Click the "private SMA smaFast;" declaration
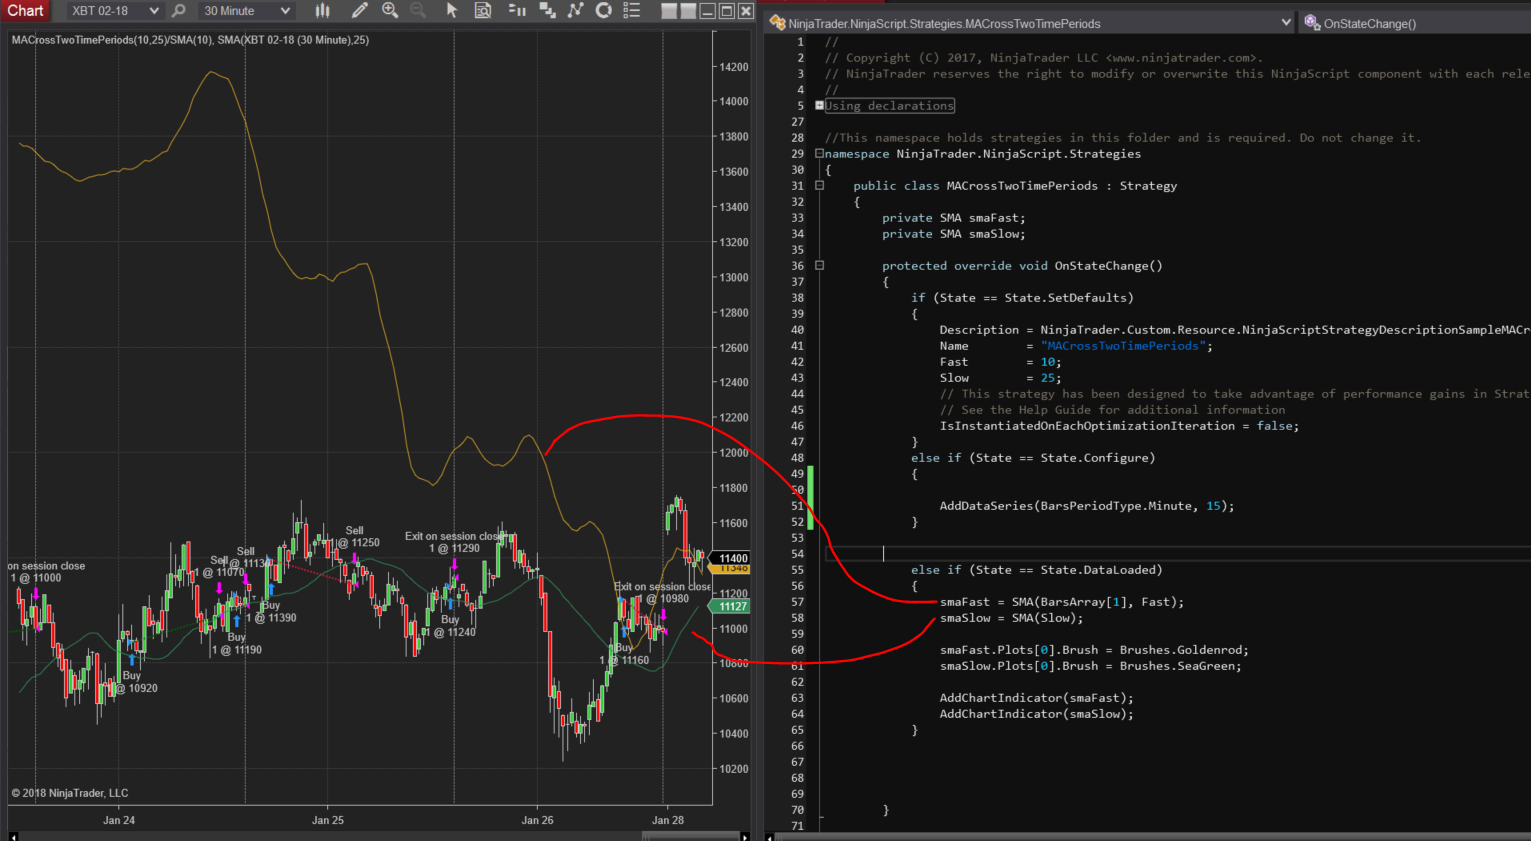 pos(954,218)
